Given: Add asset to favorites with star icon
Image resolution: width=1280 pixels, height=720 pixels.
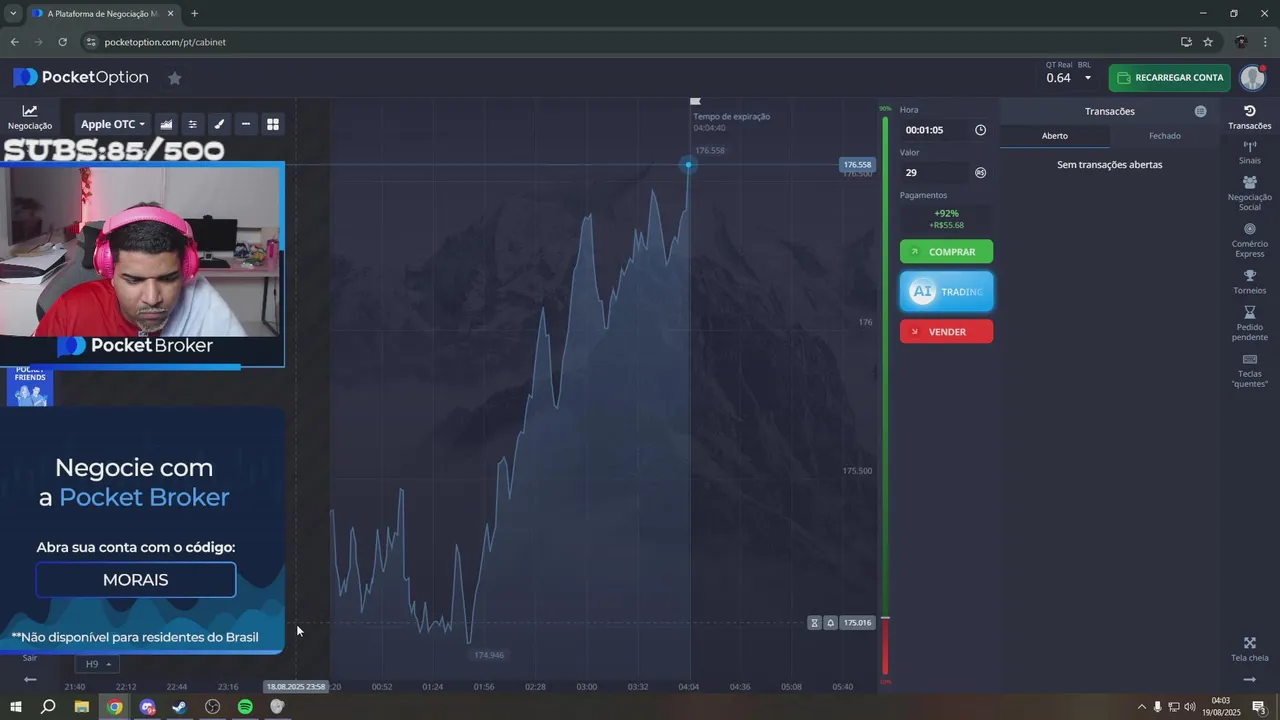Looking at the screenshot, I should click(174, 78).
